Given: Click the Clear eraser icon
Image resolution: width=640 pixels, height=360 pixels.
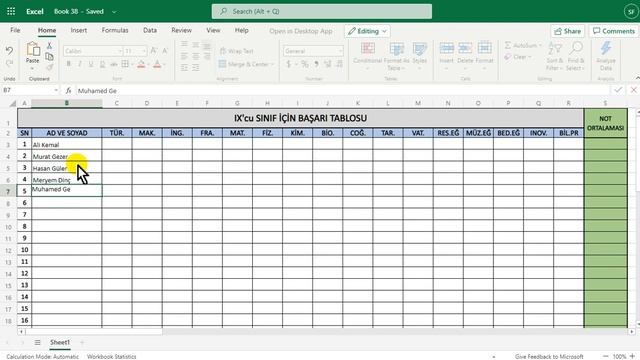Looking at the screenshot, I should [508, 57].
